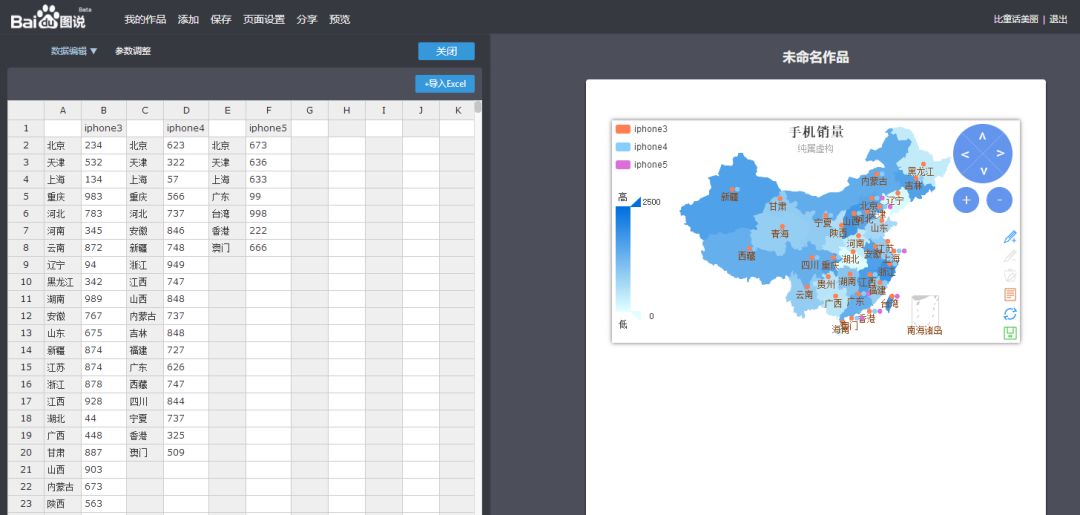Click cell containing iphone4
Screen dimensions: 1080x515
pyautogui.click(x=186, y=128)
